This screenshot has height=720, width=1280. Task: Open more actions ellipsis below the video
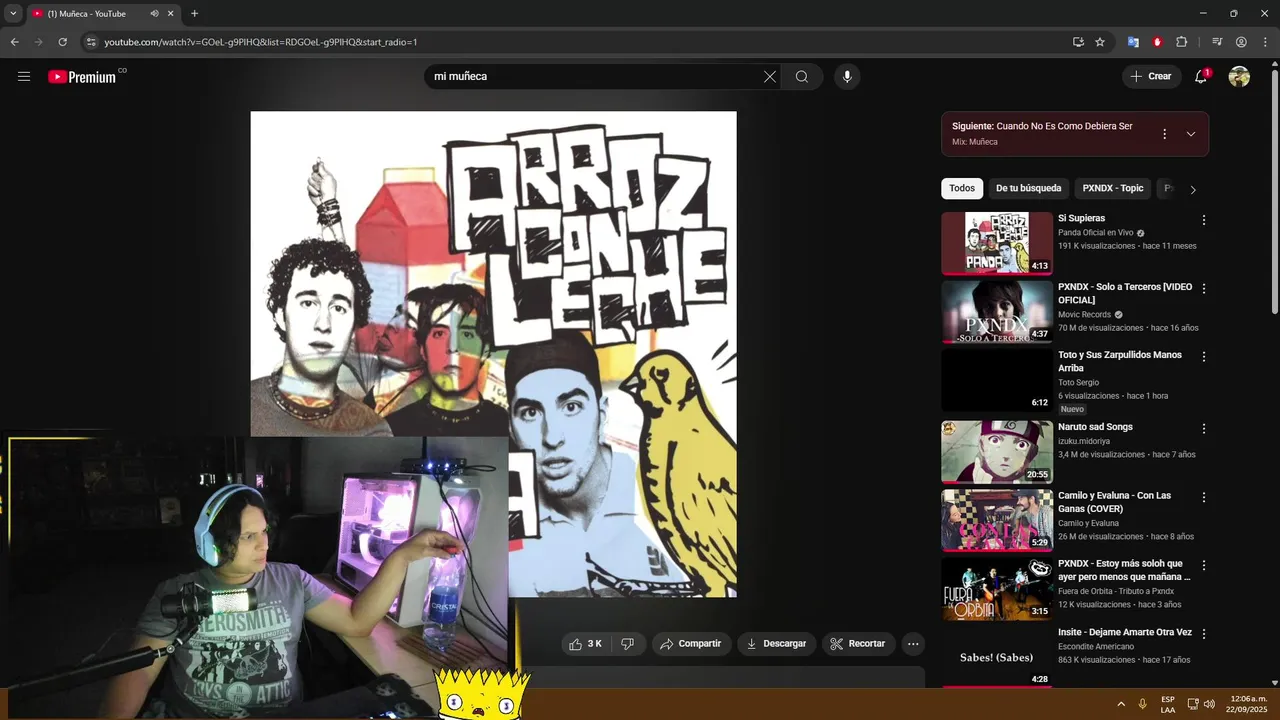point(912,644)
